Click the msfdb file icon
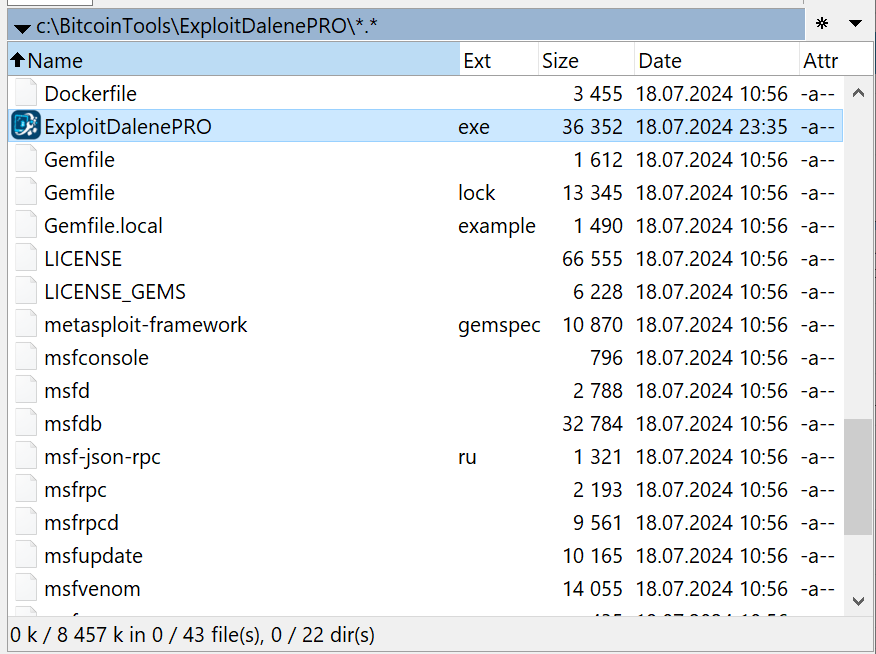 [x=26, y=423]
